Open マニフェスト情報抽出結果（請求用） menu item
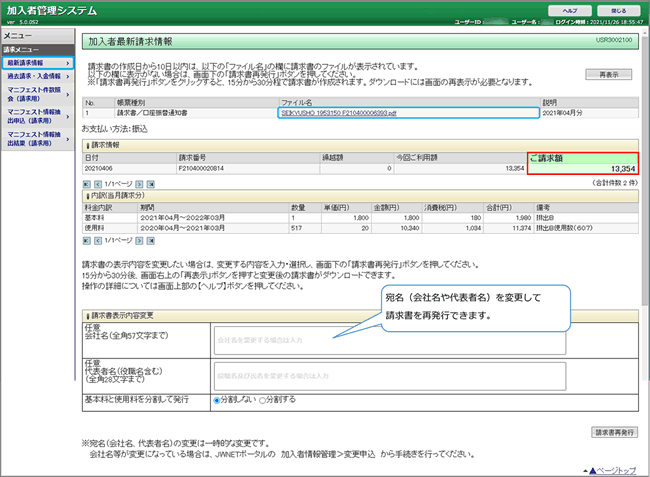Image resolution: width=650 pixels, height=477 pixels. (x=37, y=139)
